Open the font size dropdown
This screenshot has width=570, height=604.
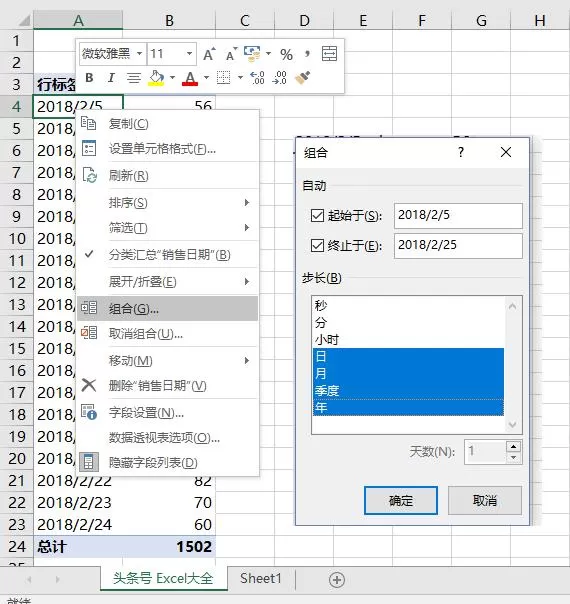[189, 54]
